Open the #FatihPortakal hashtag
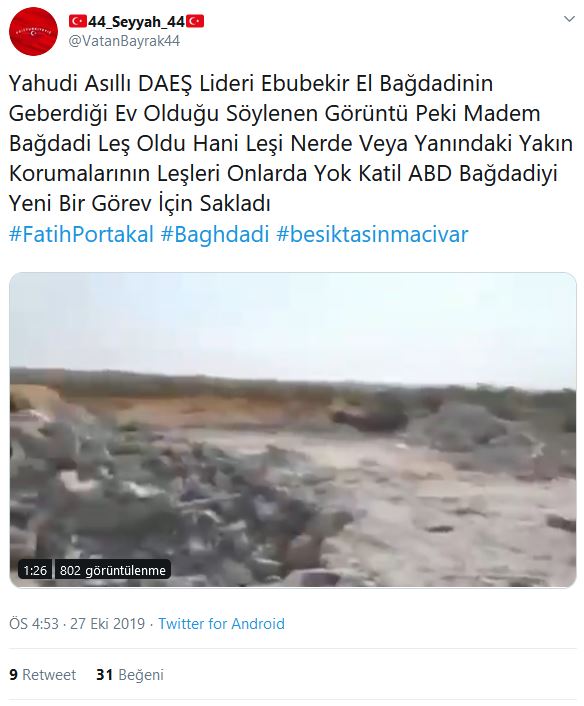The height and width of the screenshot is (706, 584). pyautogui.click(x=81, y=235)
